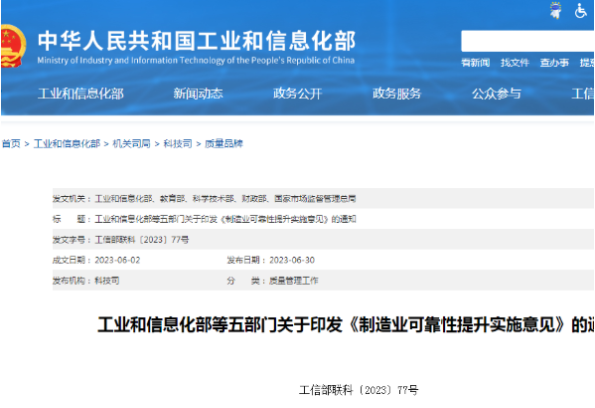Viewport: 595px width, 408px height.
Task: Go to 首页 in the breadcrumb
Action: click(x=11, y=143)
